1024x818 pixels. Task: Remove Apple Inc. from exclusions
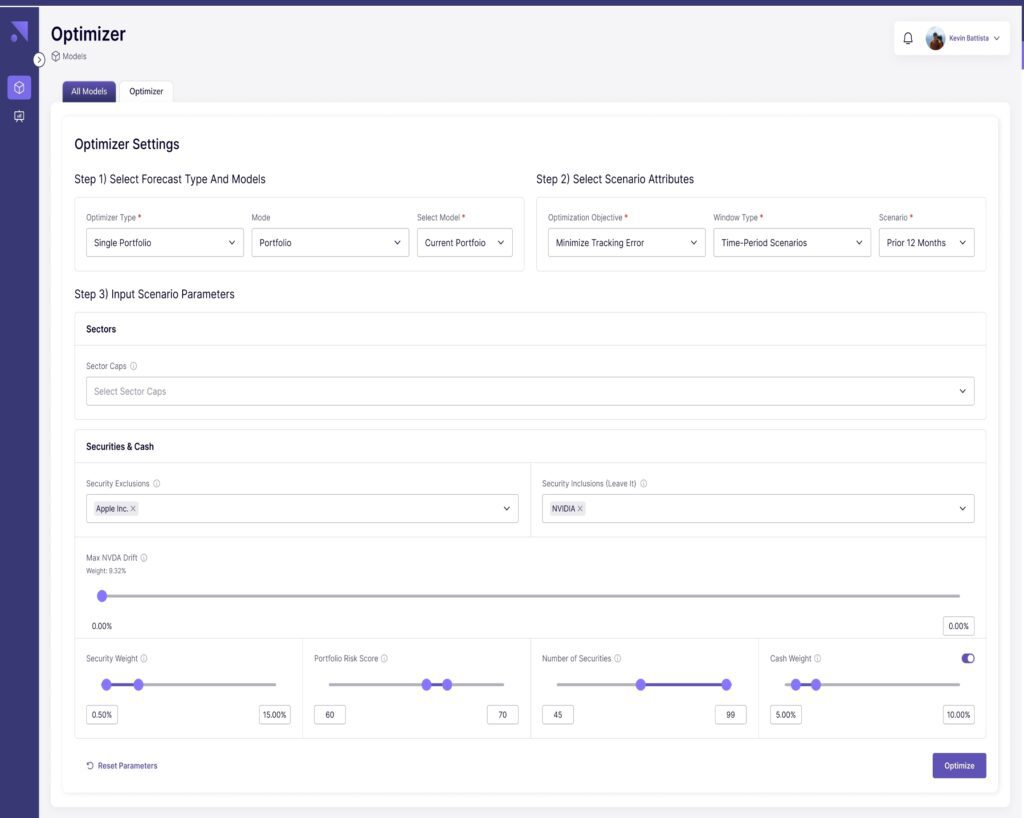133,509
